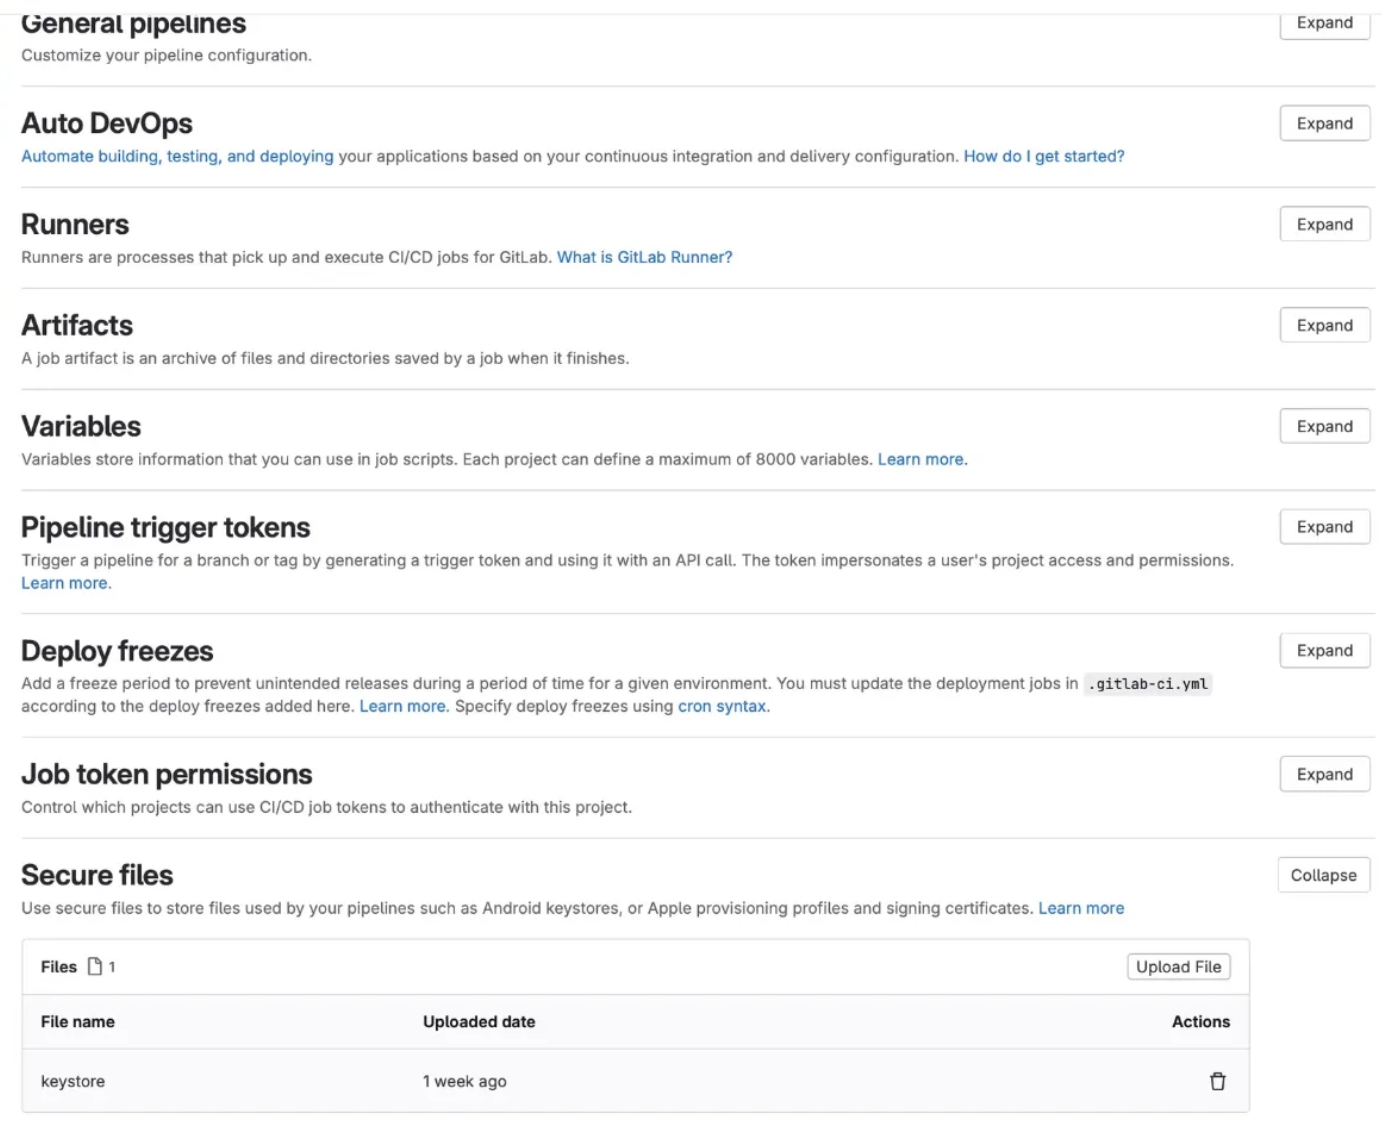Open the cron syntax documentation link
1382x1146 pixels.
(721, 706)
